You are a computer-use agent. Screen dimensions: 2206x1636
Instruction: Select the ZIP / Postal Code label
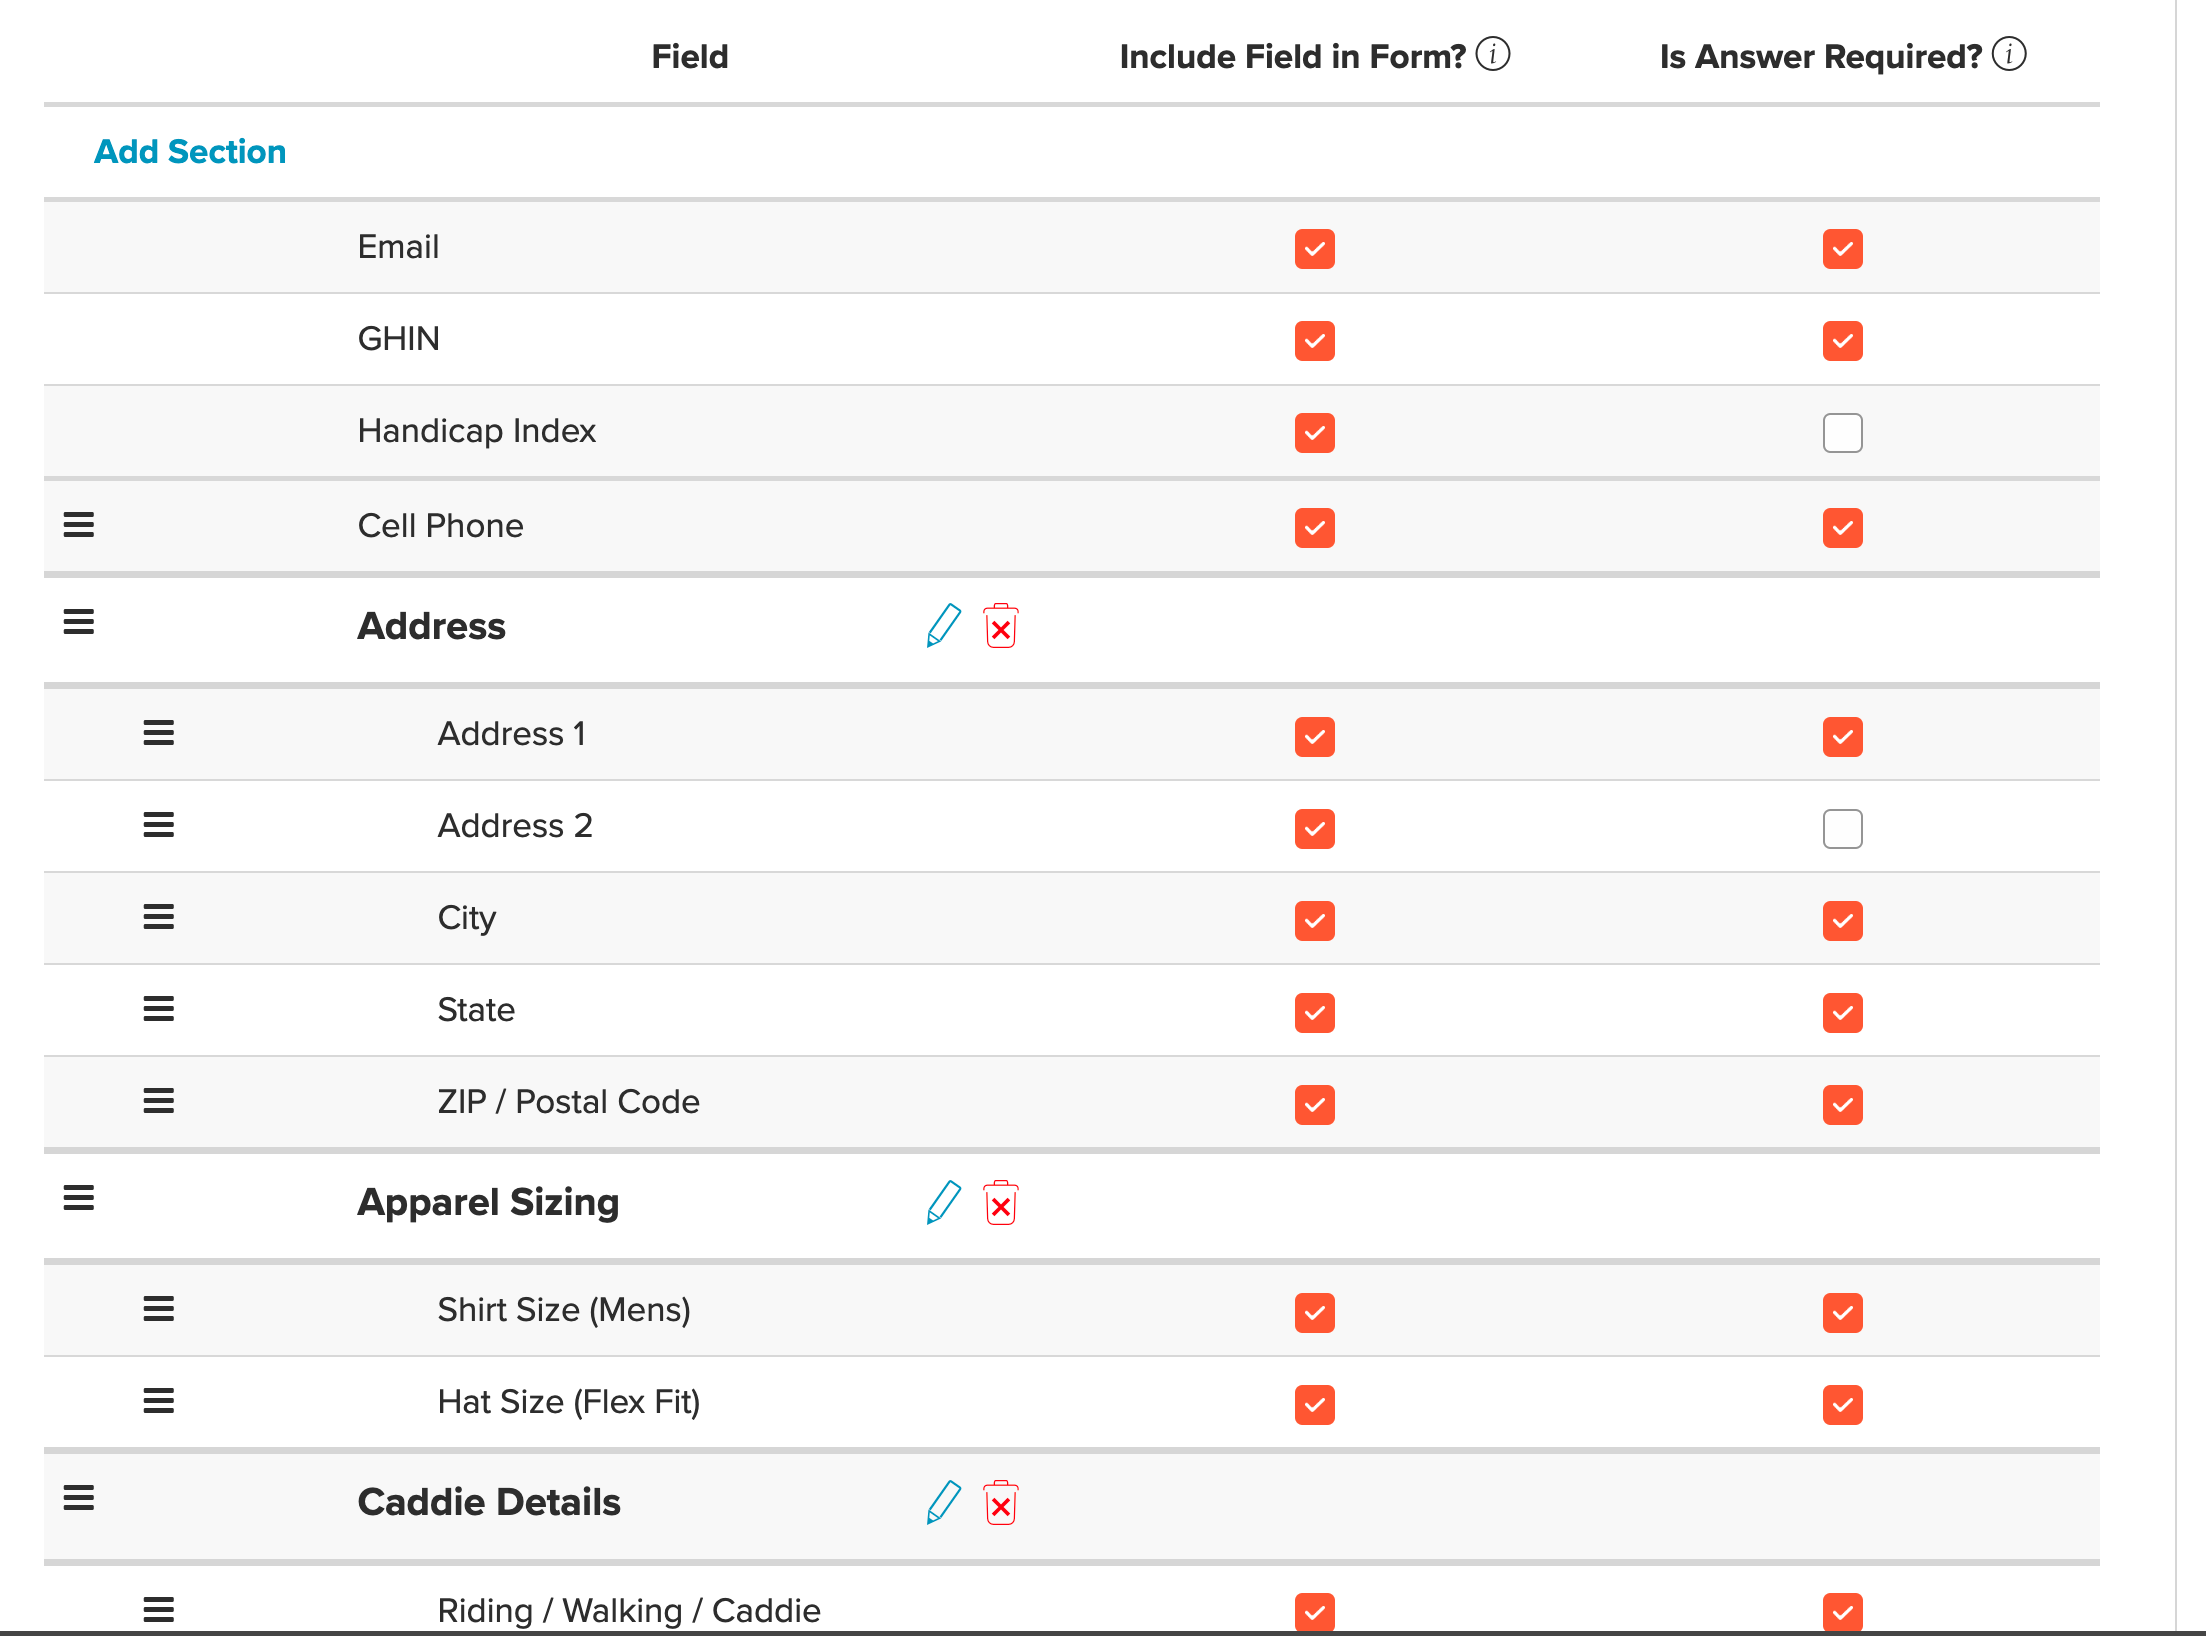(569, 1102)
